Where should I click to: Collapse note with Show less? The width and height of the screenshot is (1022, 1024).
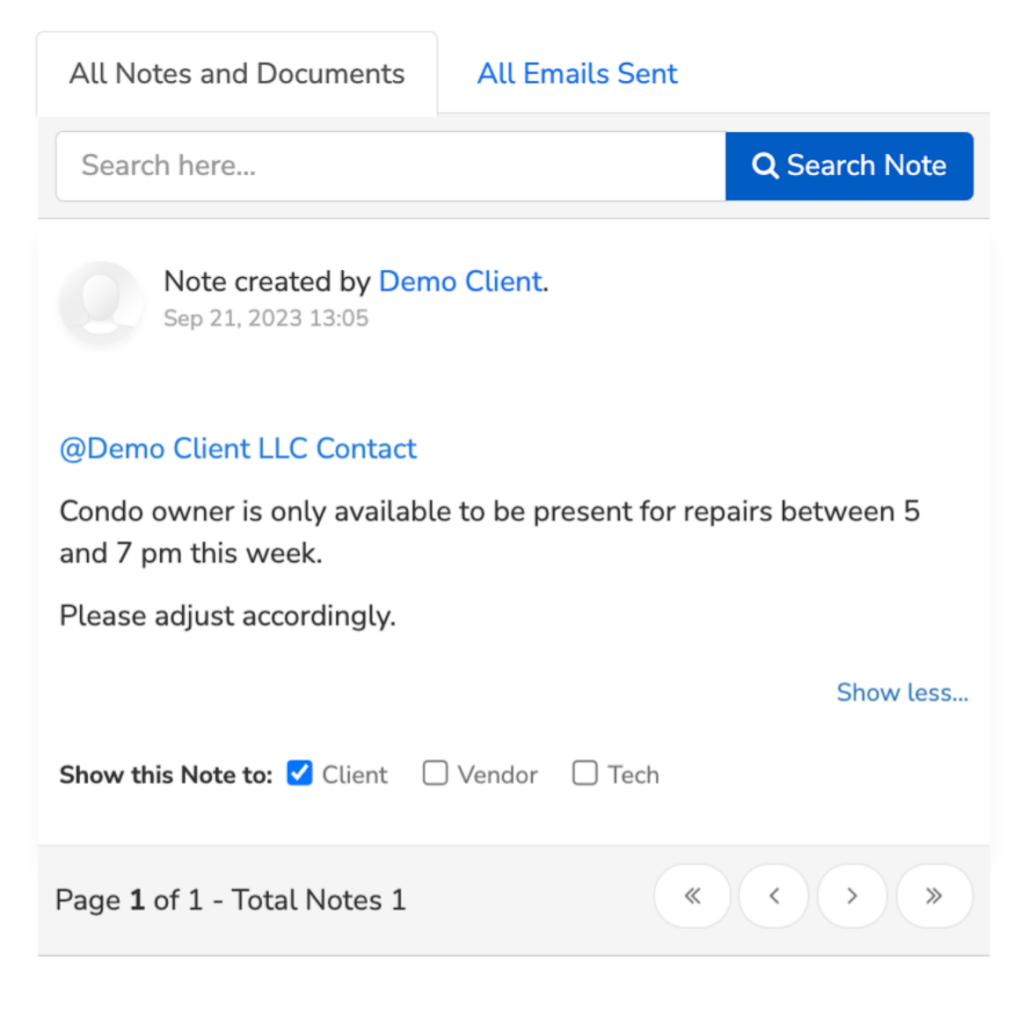902,692
